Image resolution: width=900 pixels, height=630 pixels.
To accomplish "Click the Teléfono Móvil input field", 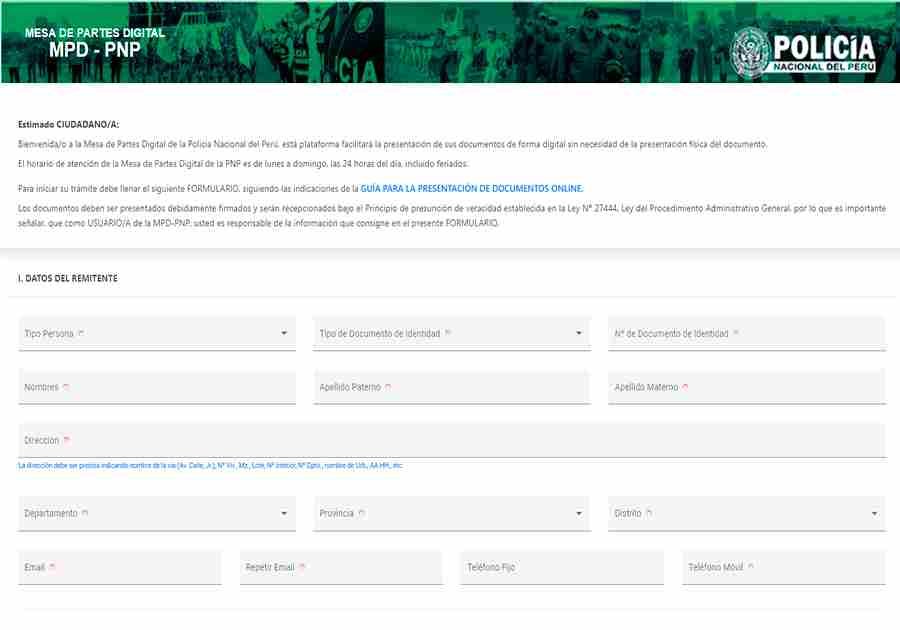I will 783,567.
